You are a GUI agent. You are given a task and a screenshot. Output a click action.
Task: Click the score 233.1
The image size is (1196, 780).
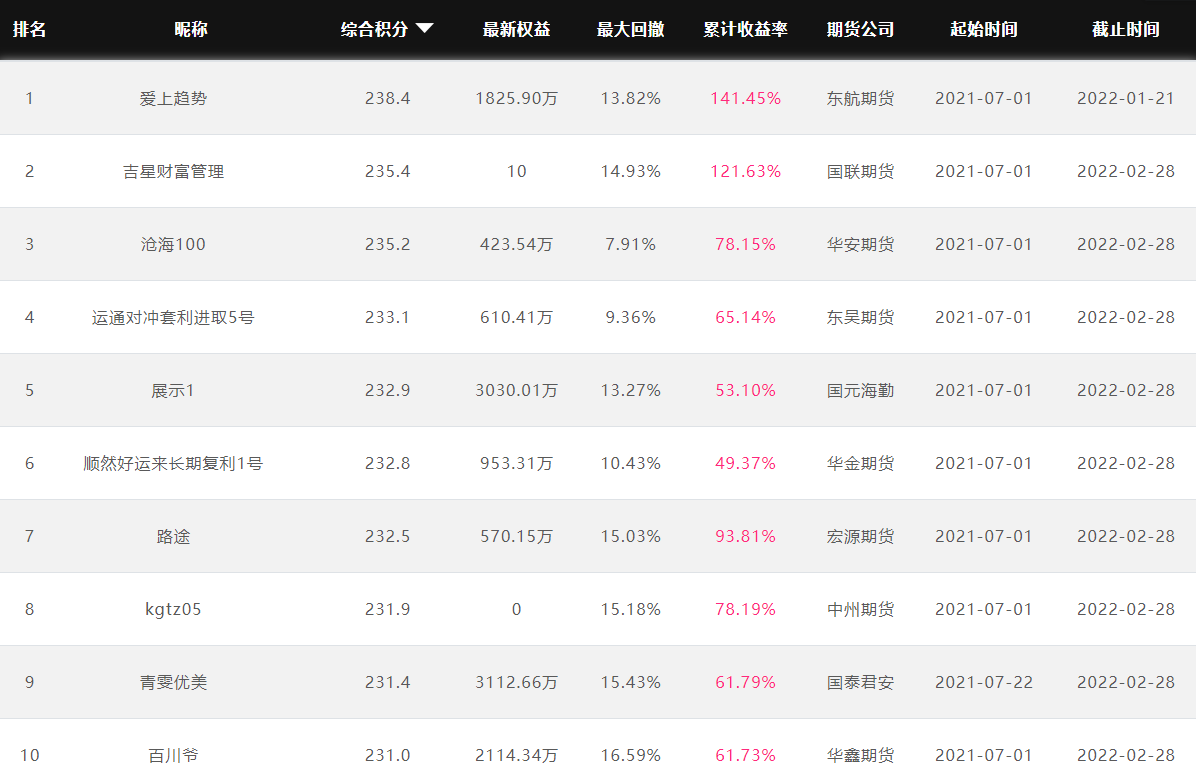coord(387,317)
